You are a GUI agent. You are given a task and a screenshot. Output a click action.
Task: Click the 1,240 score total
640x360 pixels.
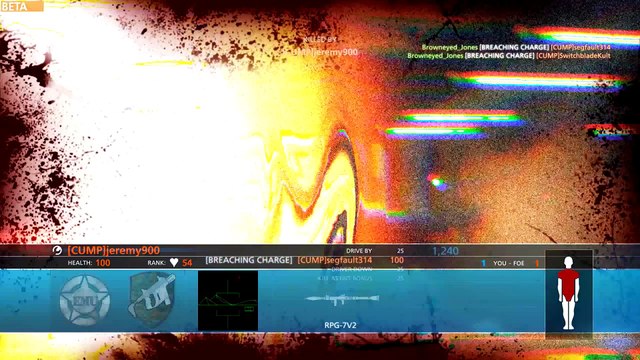pyautogui.click(x=445, y=251)
